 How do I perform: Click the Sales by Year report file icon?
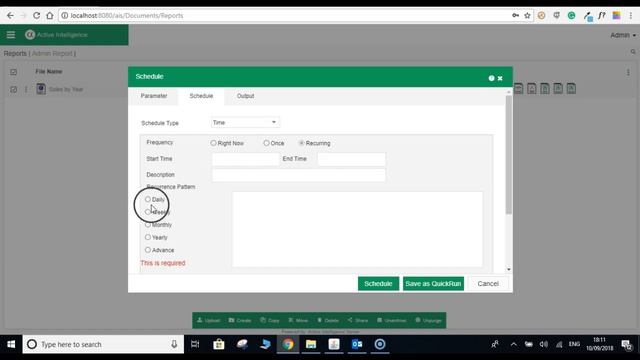[41, 89]
